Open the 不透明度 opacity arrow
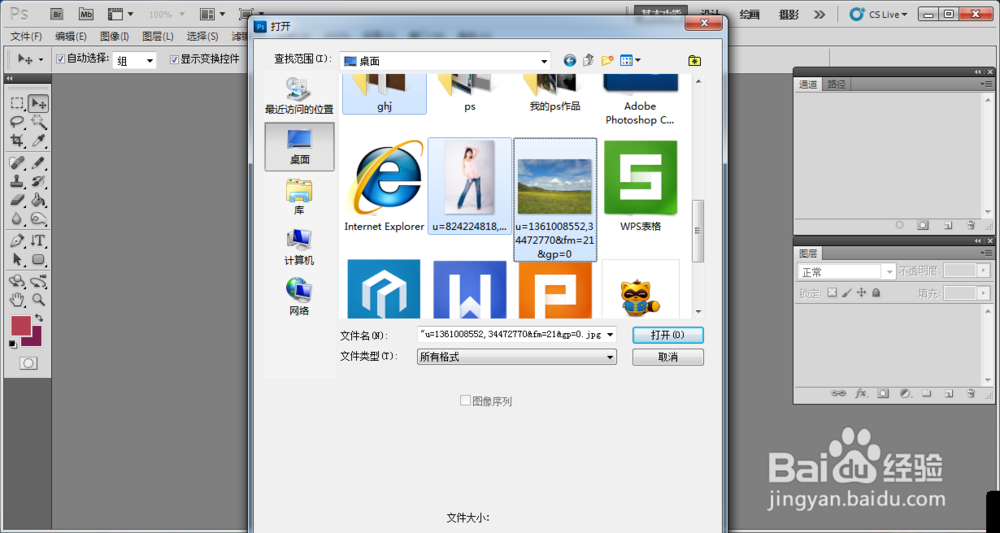Screen dimensions: 1000x533 tap(984, 271)
